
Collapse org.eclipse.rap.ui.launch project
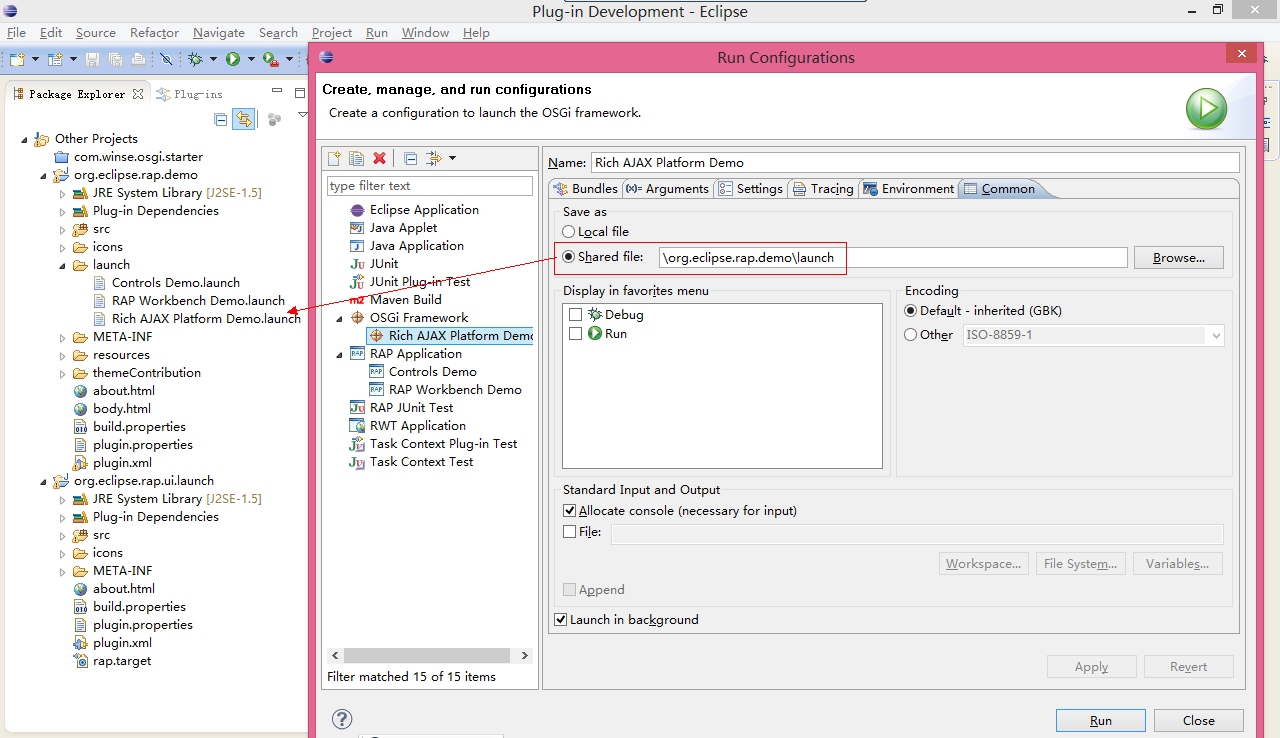(x=44, y=481)
